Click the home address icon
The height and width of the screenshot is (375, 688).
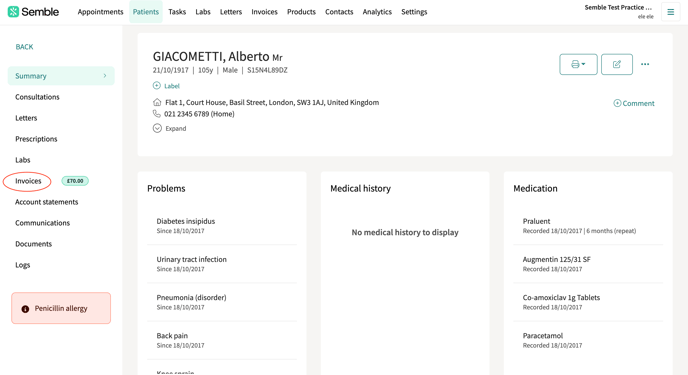point(157,102)
